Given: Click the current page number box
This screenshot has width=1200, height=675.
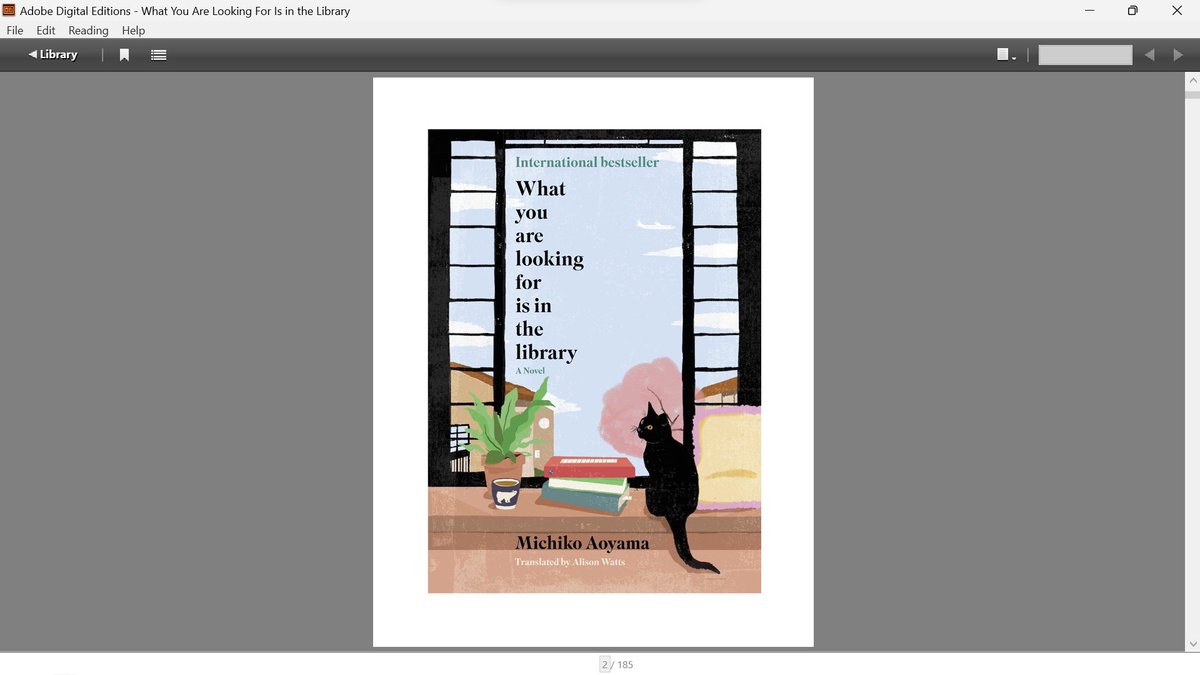Looking at the screenshot, I should pyautogui.click(x=605, y=664).
